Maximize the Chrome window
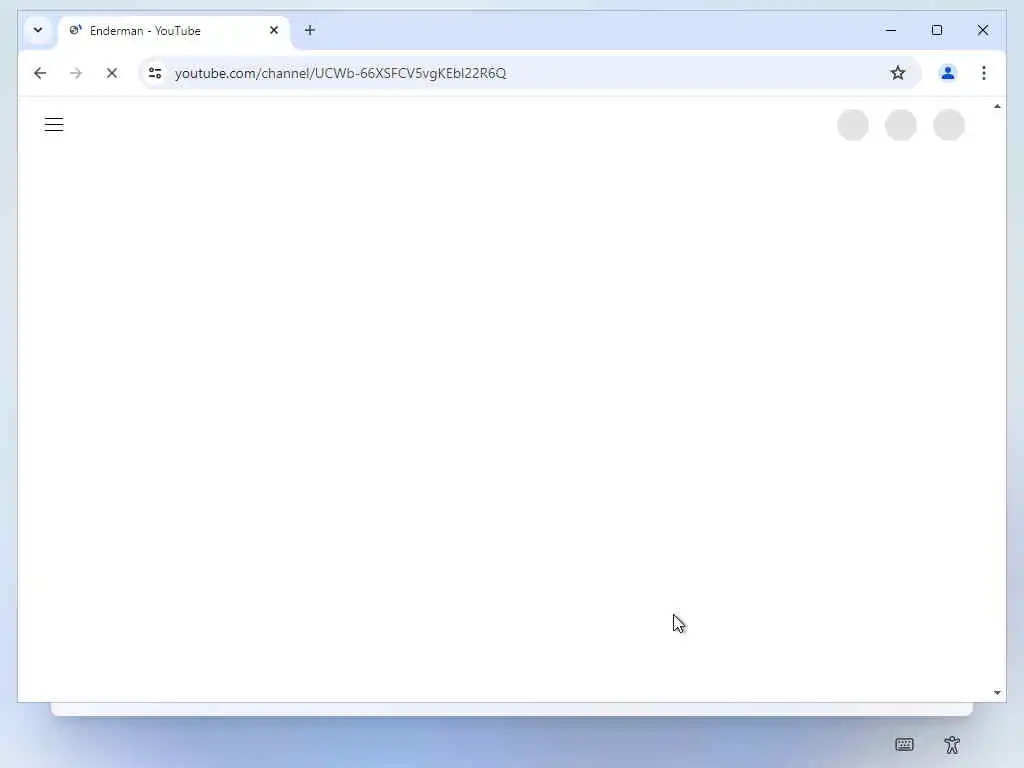 pyautogui.click(x=936, y=30)
